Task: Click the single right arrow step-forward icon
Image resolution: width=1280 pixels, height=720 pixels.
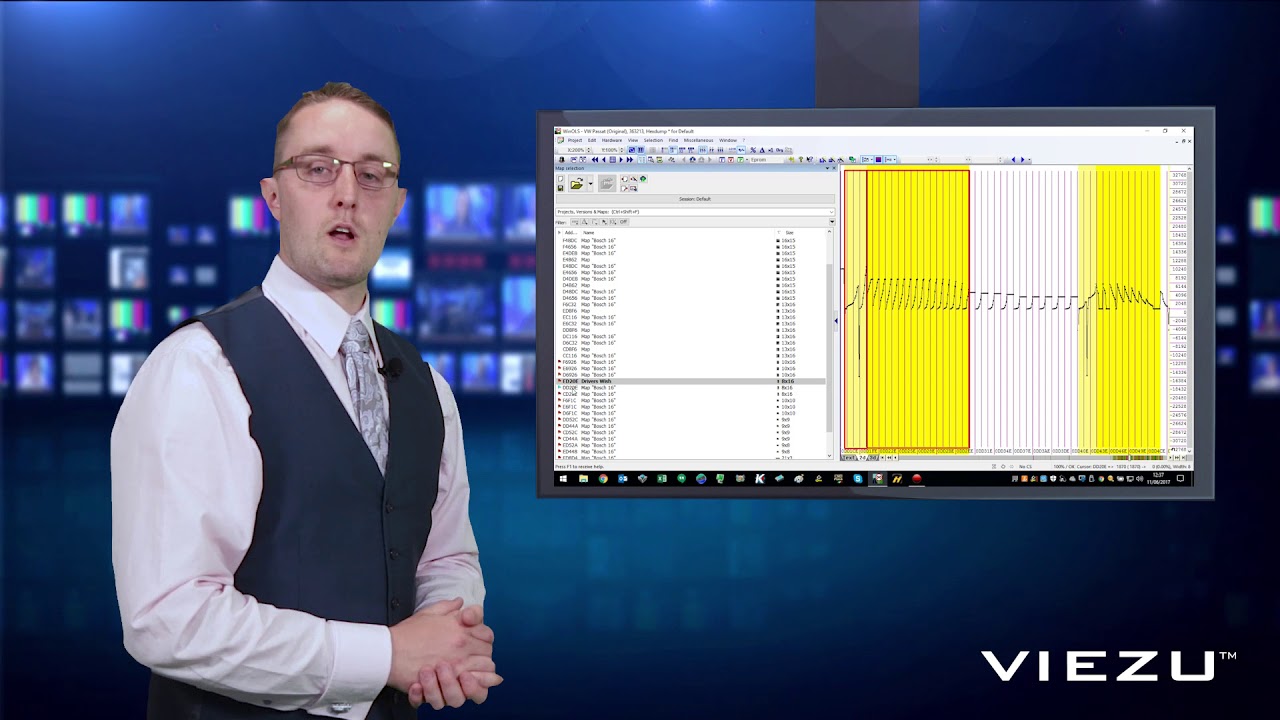Action: [621, 160]
